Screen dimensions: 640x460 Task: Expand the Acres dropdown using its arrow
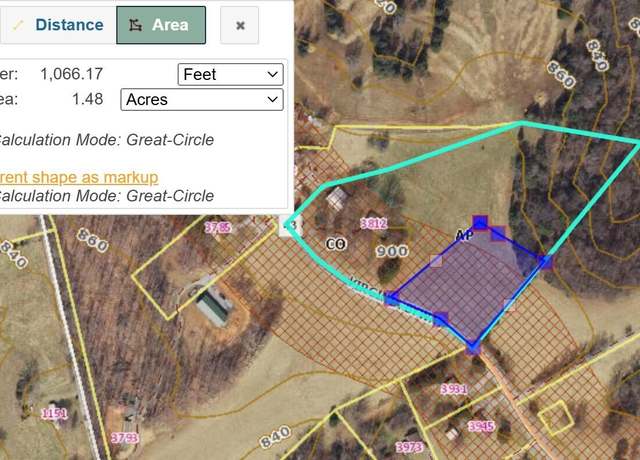click(272, 100)
